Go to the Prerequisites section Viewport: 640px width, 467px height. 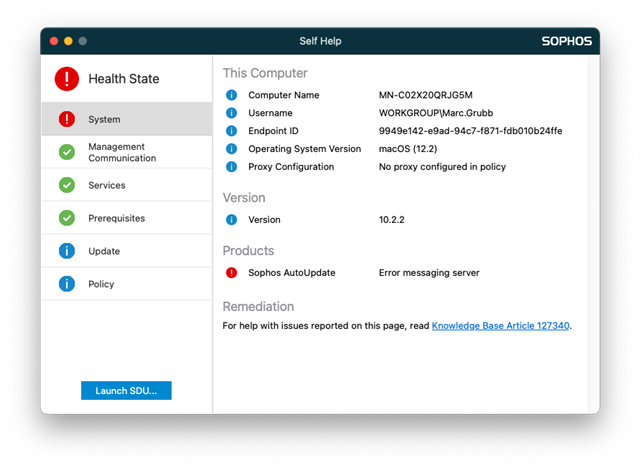point(116,218)
